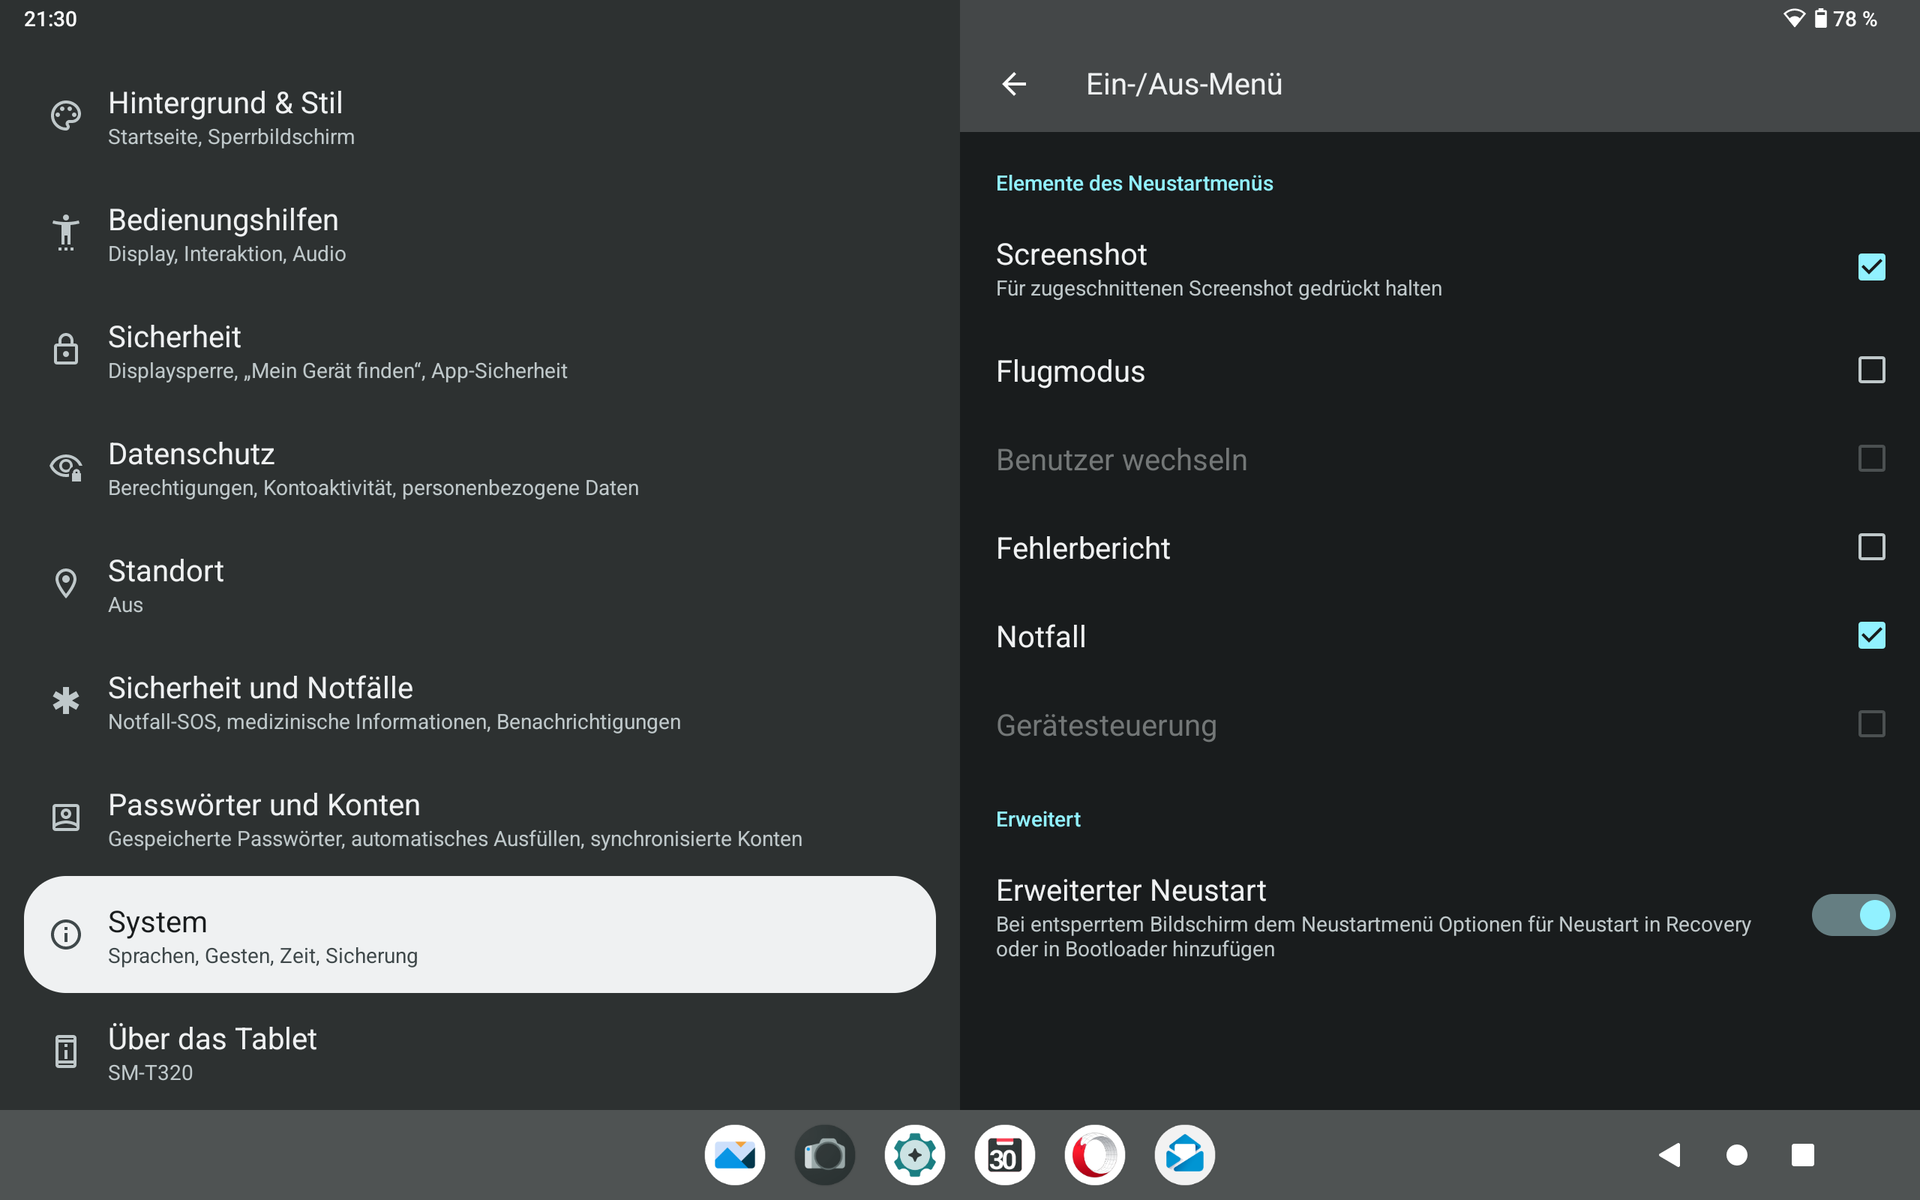
Task: Check the Fehlerbericht checkbox
Action: [x=1871, y=547]
